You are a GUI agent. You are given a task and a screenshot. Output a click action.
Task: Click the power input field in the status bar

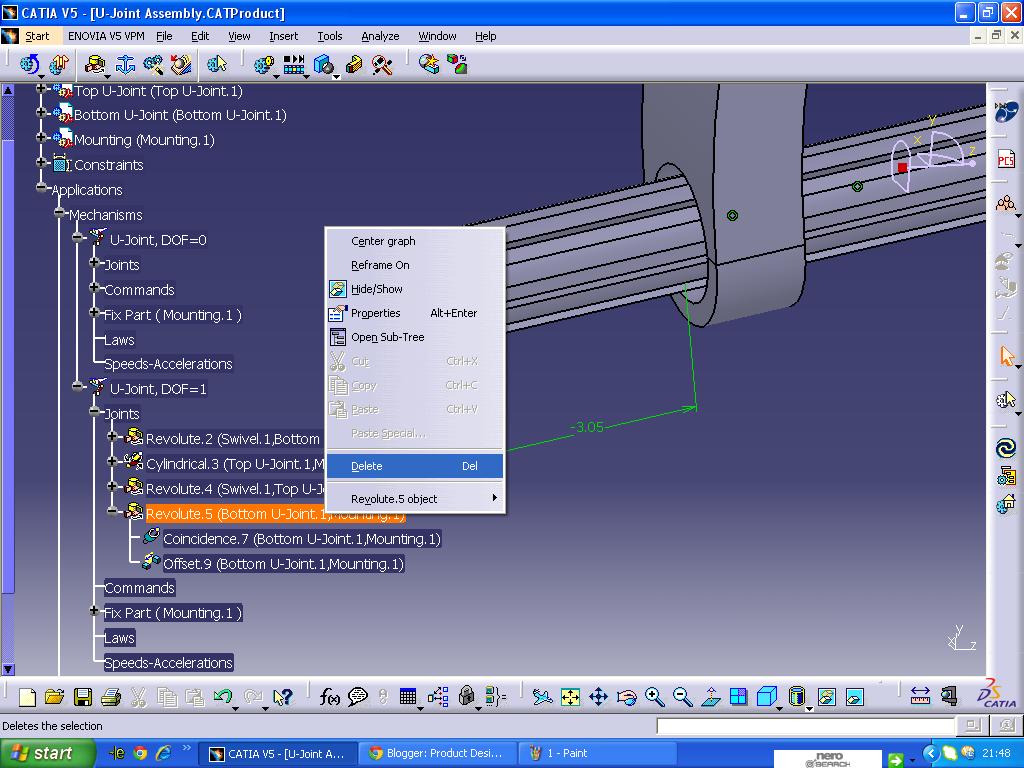click(x=806, y=726)
